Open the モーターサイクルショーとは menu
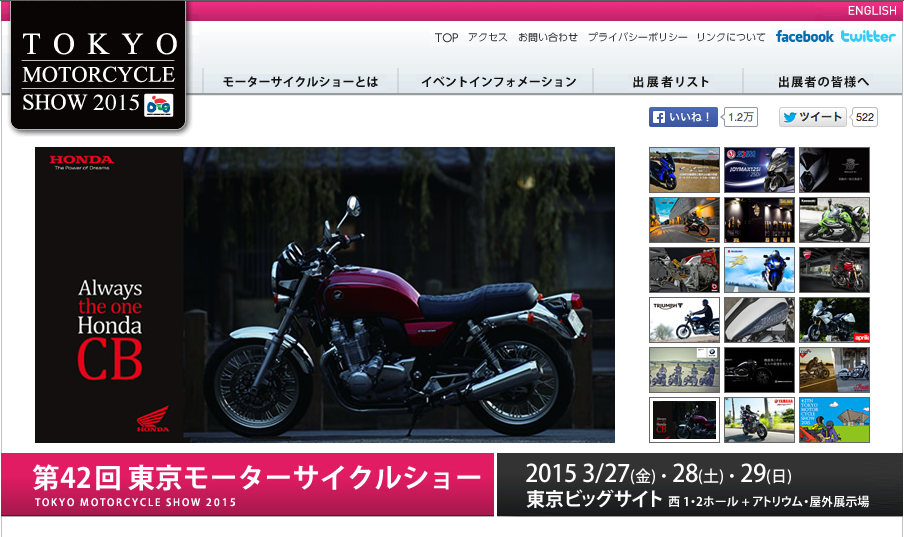 coord(300,81)
